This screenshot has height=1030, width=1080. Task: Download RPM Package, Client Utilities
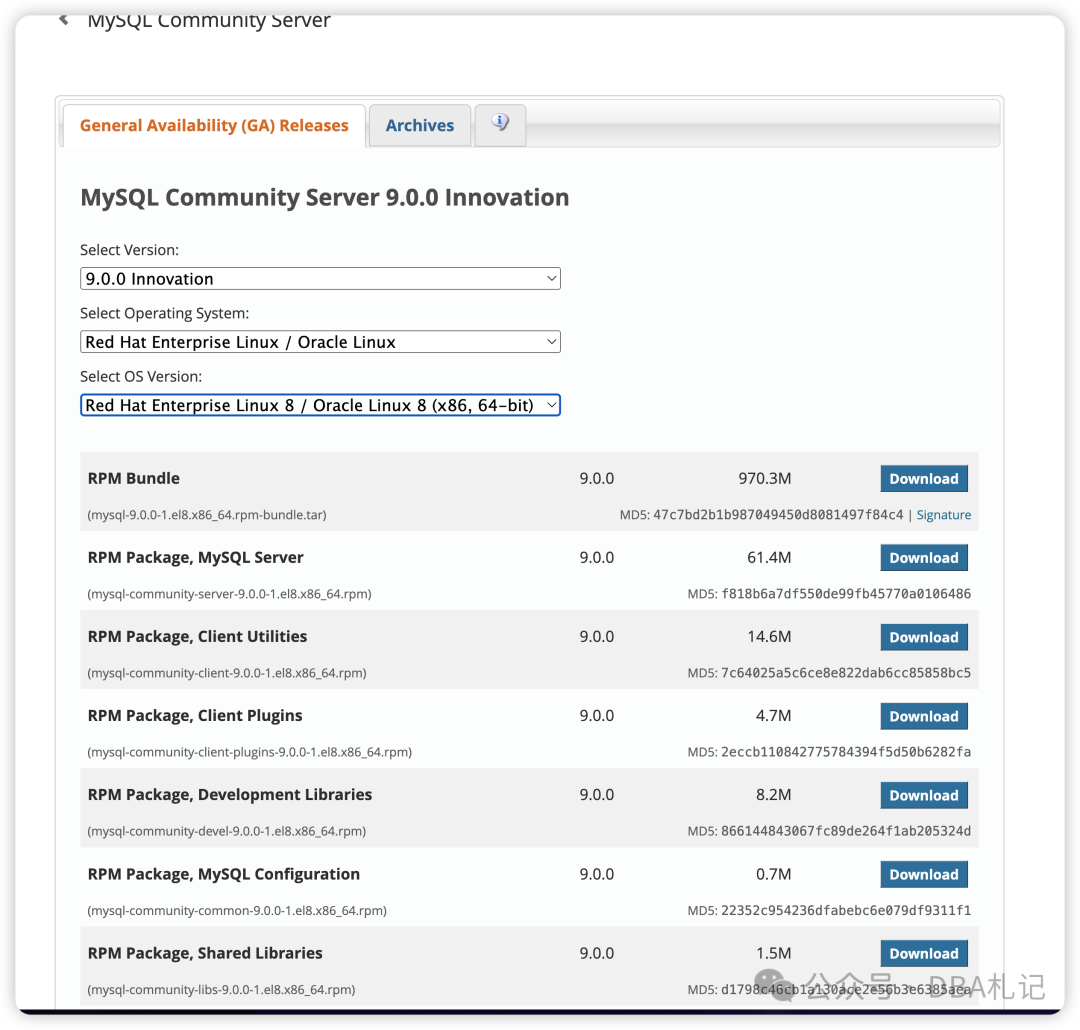[924, 637]
